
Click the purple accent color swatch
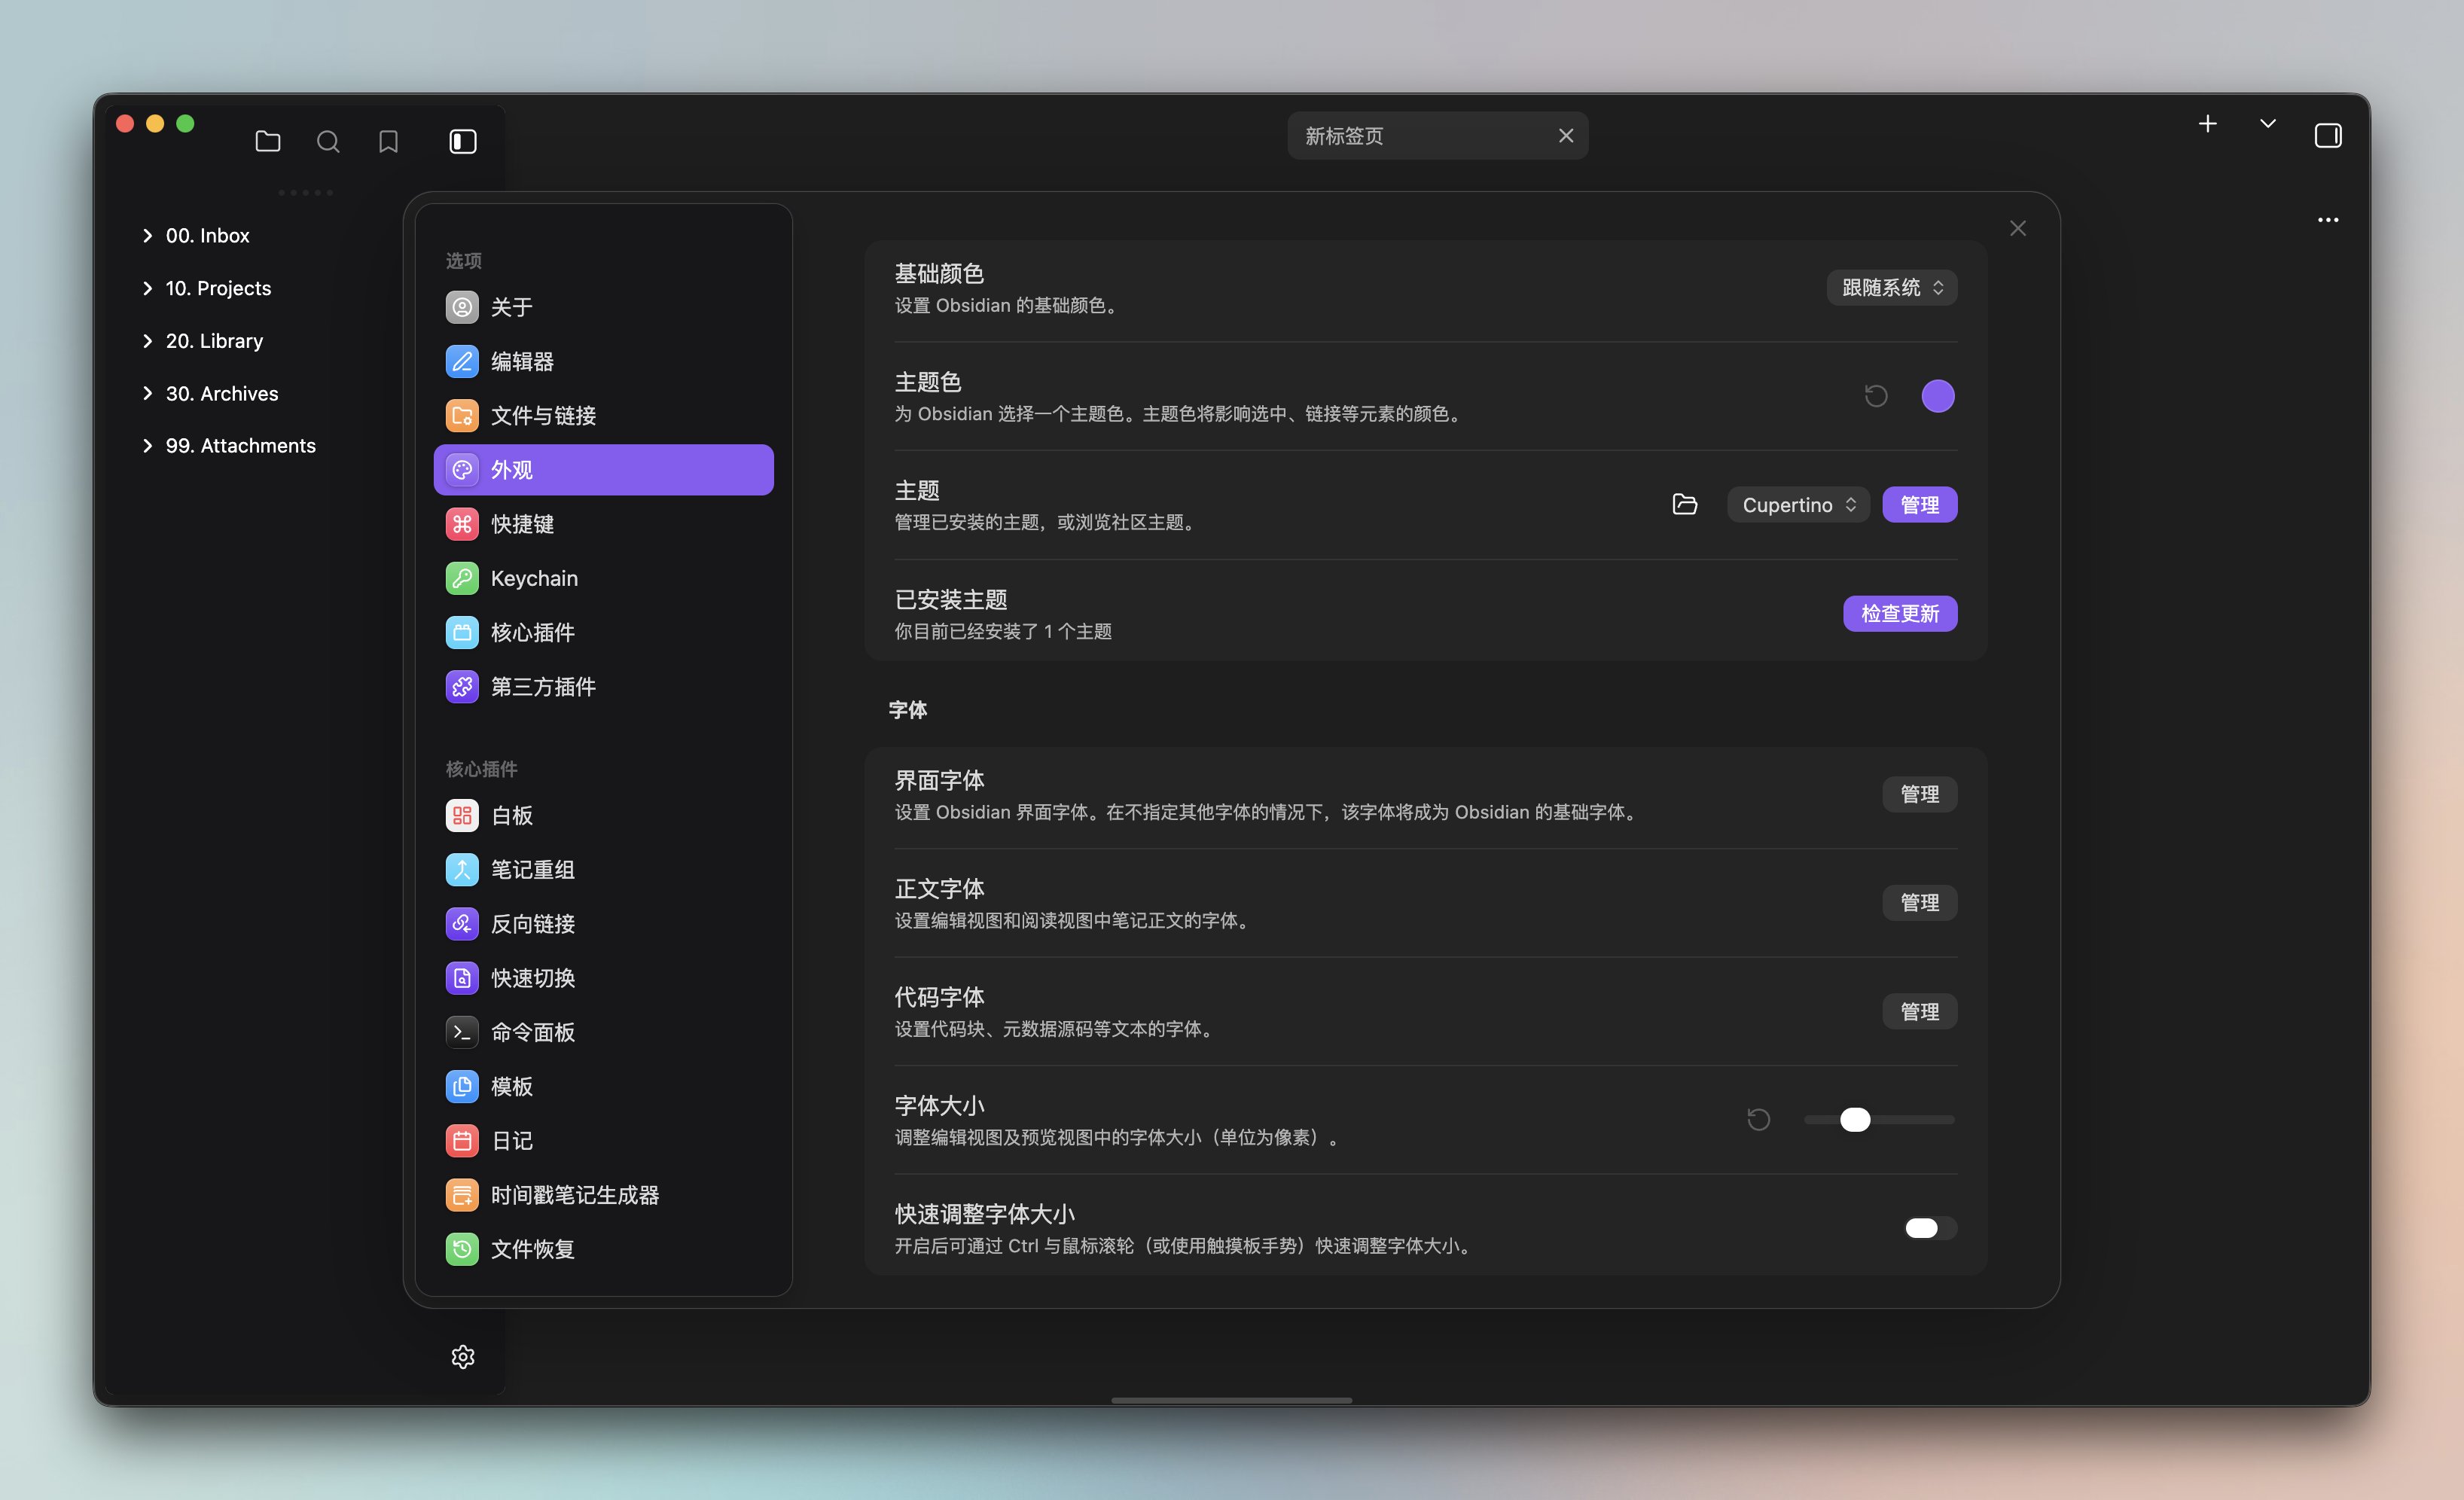click(x=1937, y=396)
